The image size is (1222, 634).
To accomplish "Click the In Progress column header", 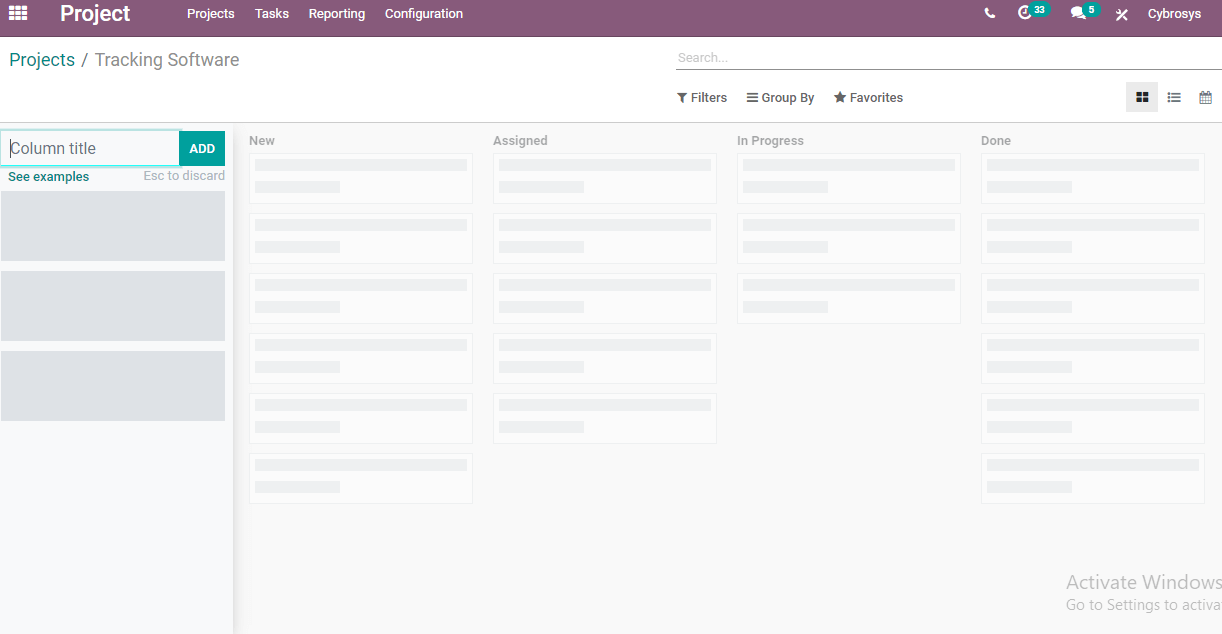I will pos(770,141).
